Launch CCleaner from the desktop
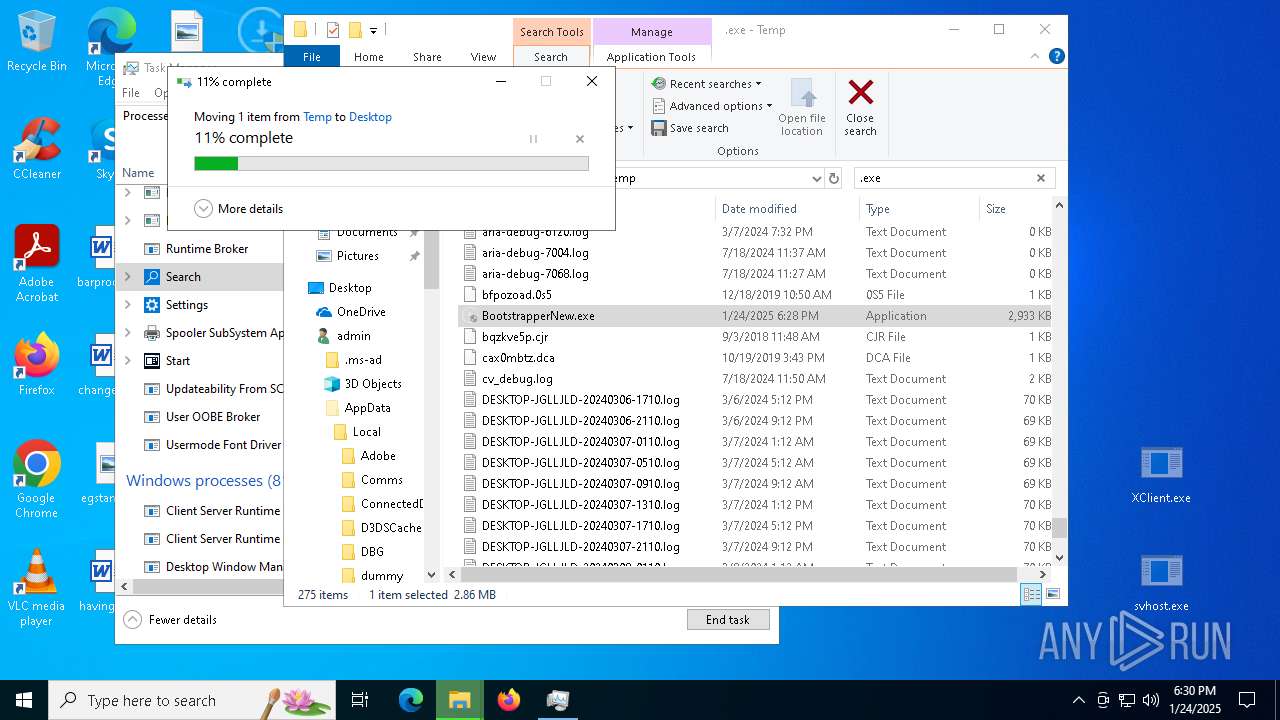This screenshot has height=720, width=1280. [36, 150]
